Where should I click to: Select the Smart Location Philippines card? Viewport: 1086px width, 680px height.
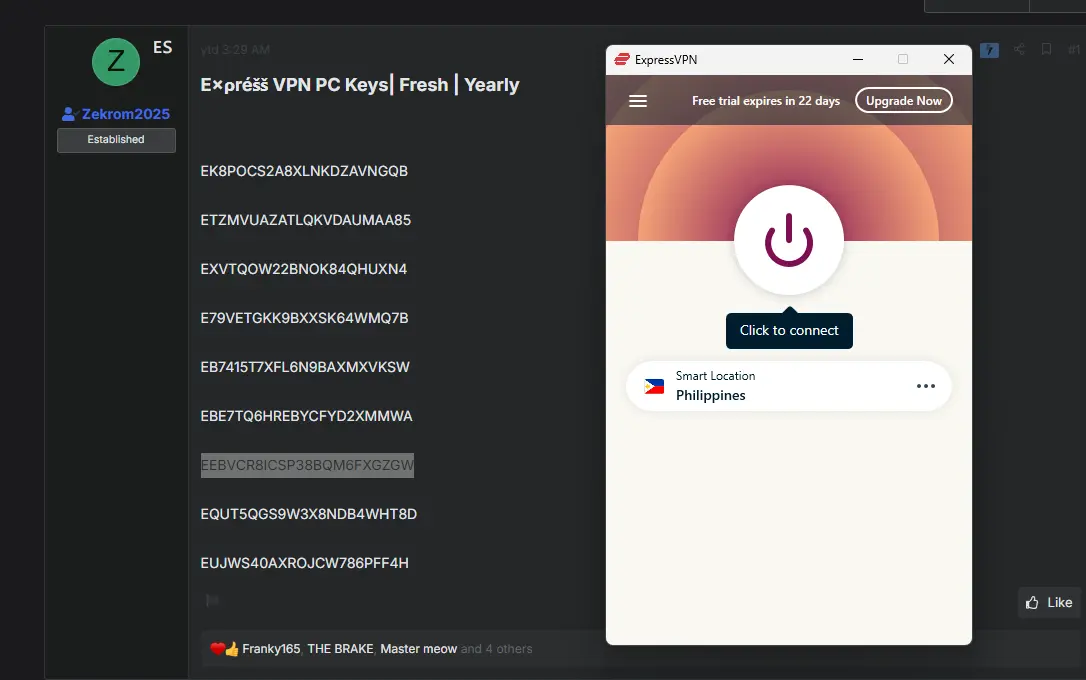789,386
